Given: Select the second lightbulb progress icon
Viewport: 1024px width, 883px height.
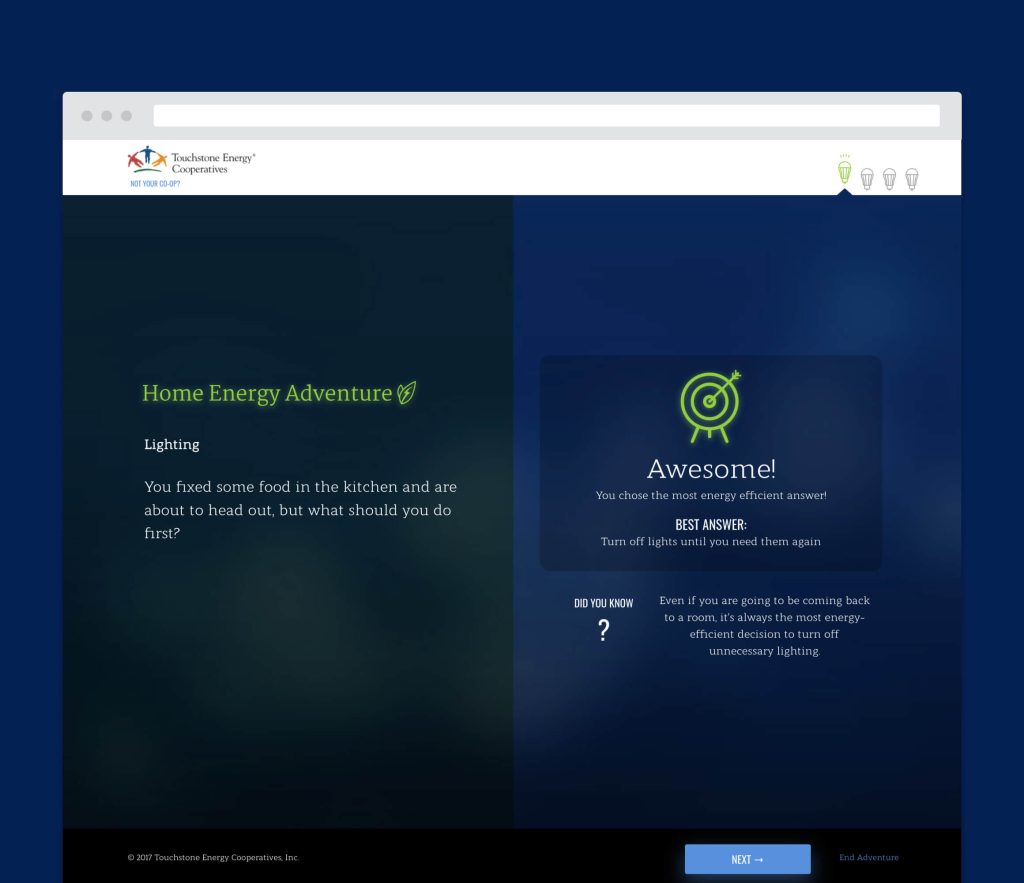Looking at the screenshot, I should tap(867, 179).
